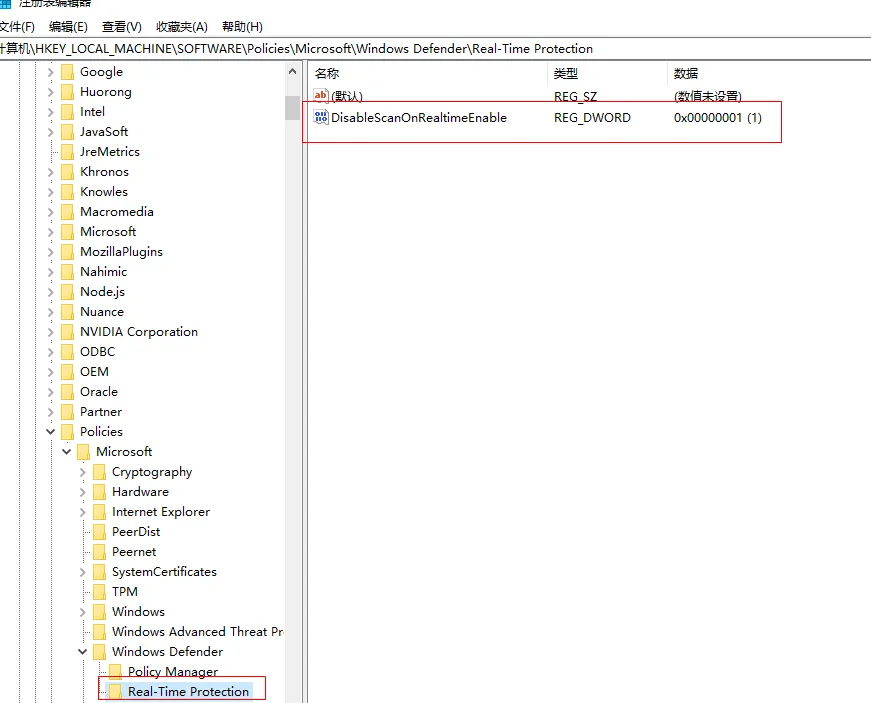This screenshot has height=703, width=871.
Task: Select the Windows Advanced Threat Protection key
Action: [x=197, y=632]
